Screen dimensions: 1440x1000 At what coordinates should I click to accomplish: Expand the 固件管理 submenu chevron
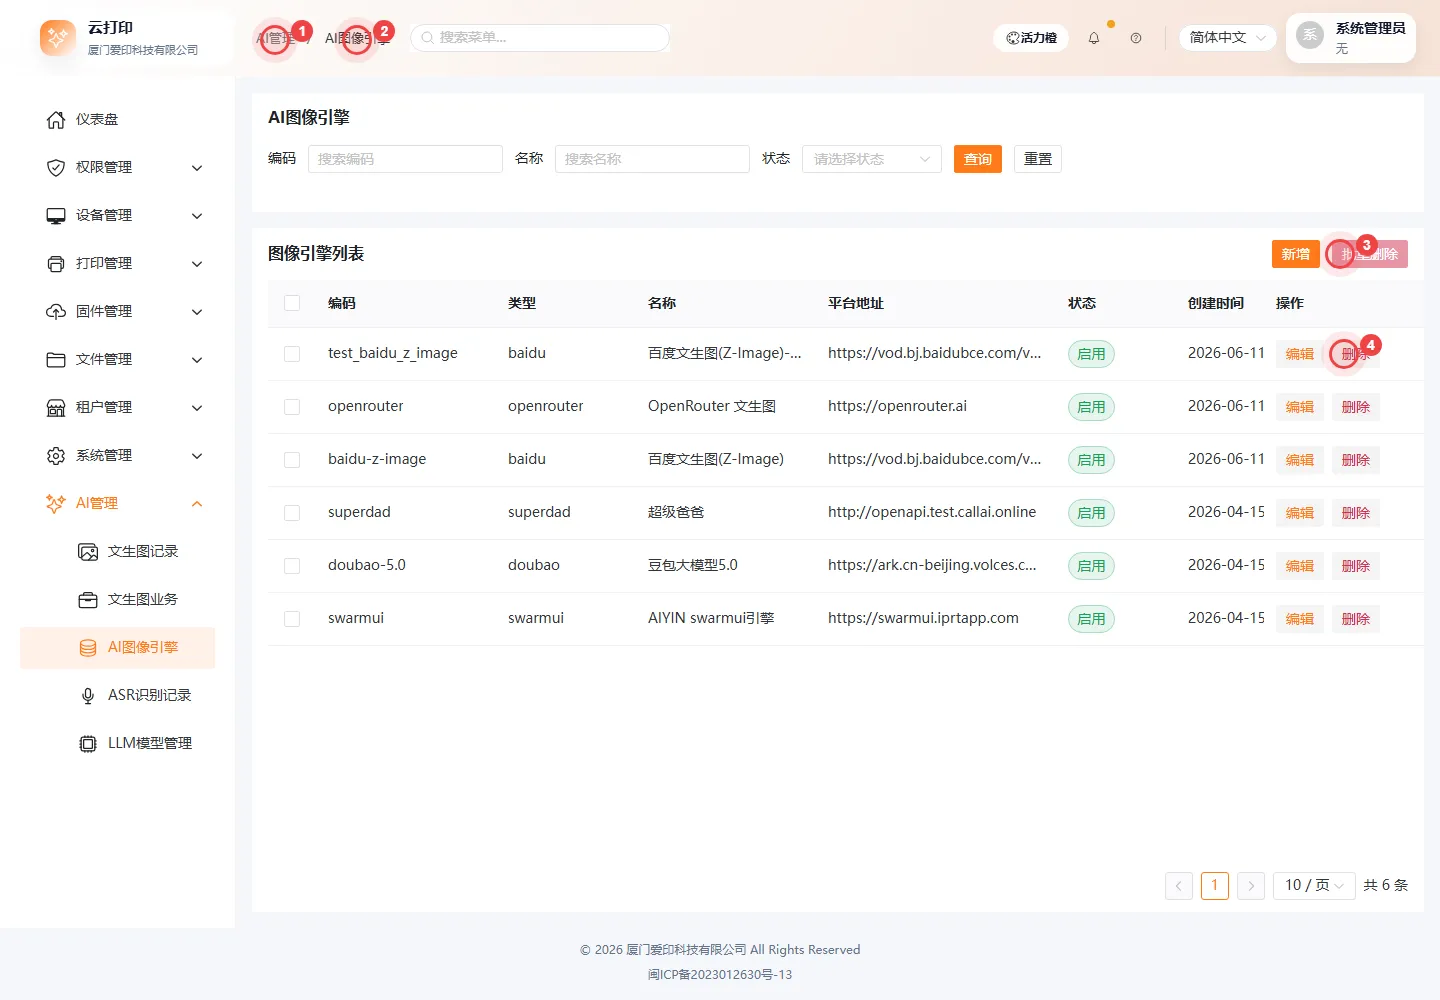[197, 312]
